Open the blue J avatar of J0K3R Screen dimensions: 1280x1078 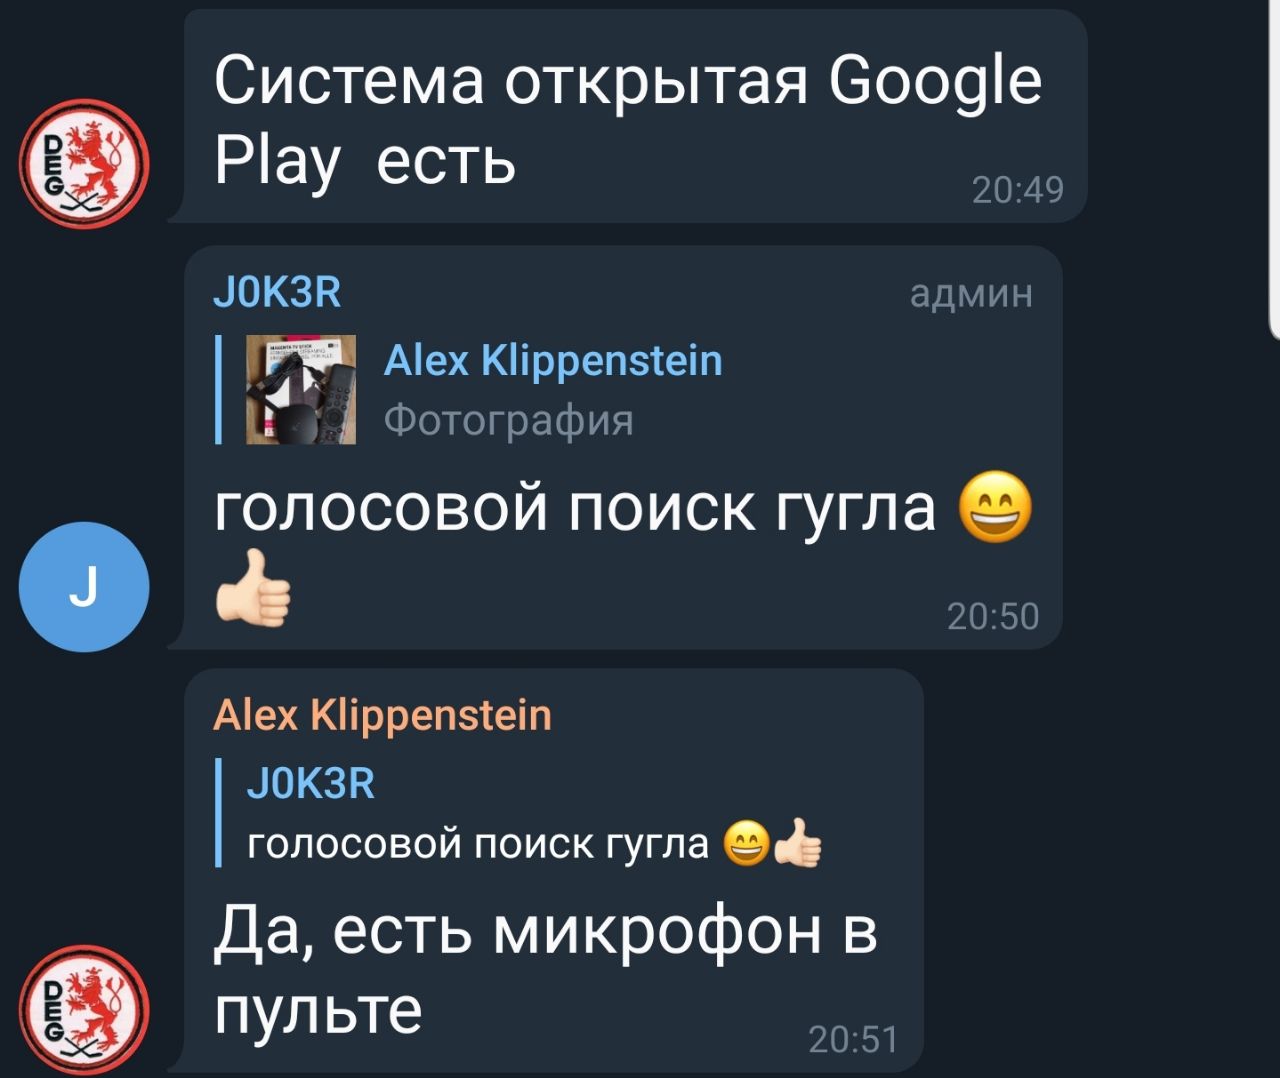[x=85, y=587]
